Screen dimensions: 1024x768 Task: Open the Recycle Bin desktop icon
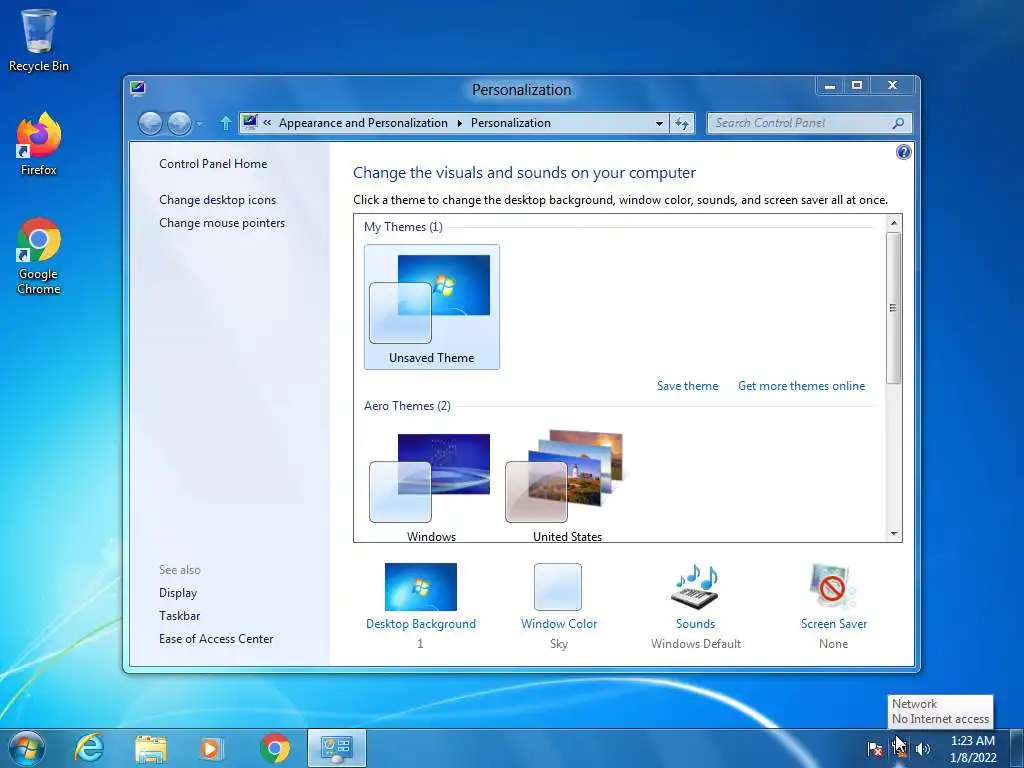(39, 39)
